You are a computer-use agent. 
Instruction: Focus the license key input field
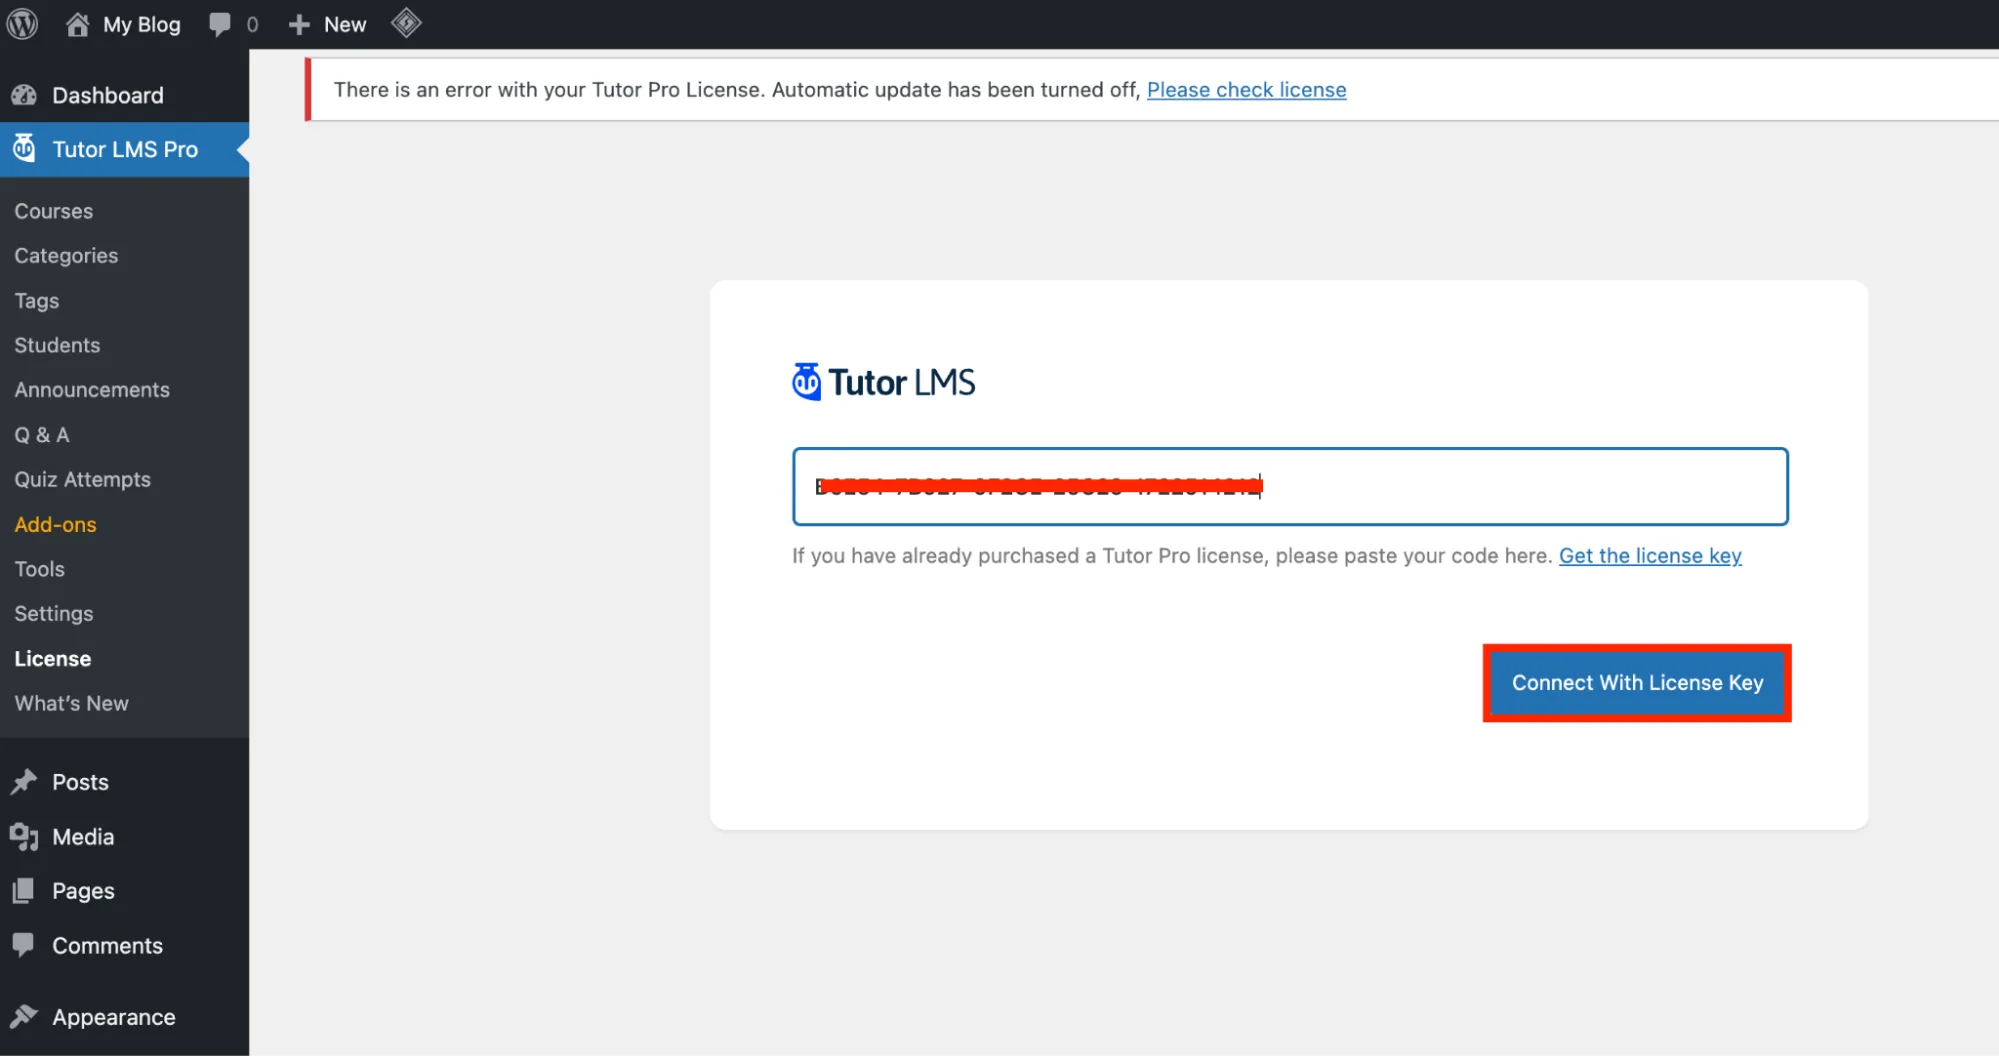tap(1290, 487)
